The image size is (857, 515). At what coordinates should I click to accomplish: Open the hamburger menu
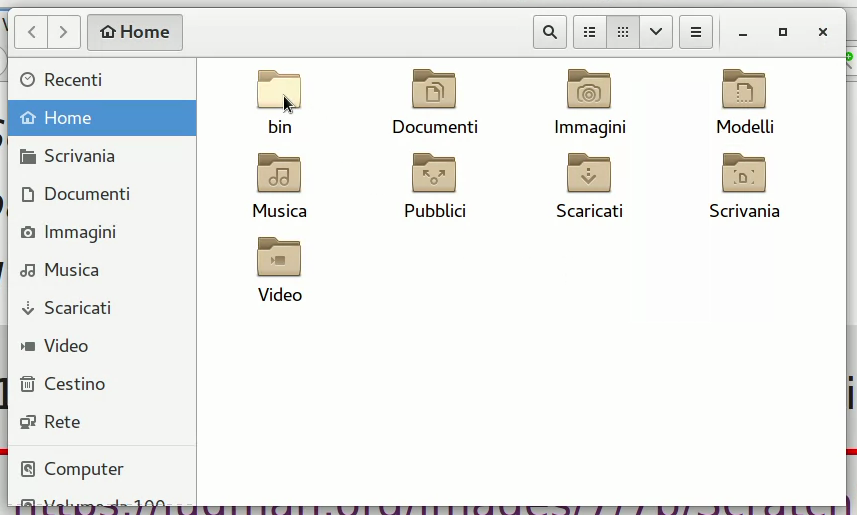[x=696, y=32]
